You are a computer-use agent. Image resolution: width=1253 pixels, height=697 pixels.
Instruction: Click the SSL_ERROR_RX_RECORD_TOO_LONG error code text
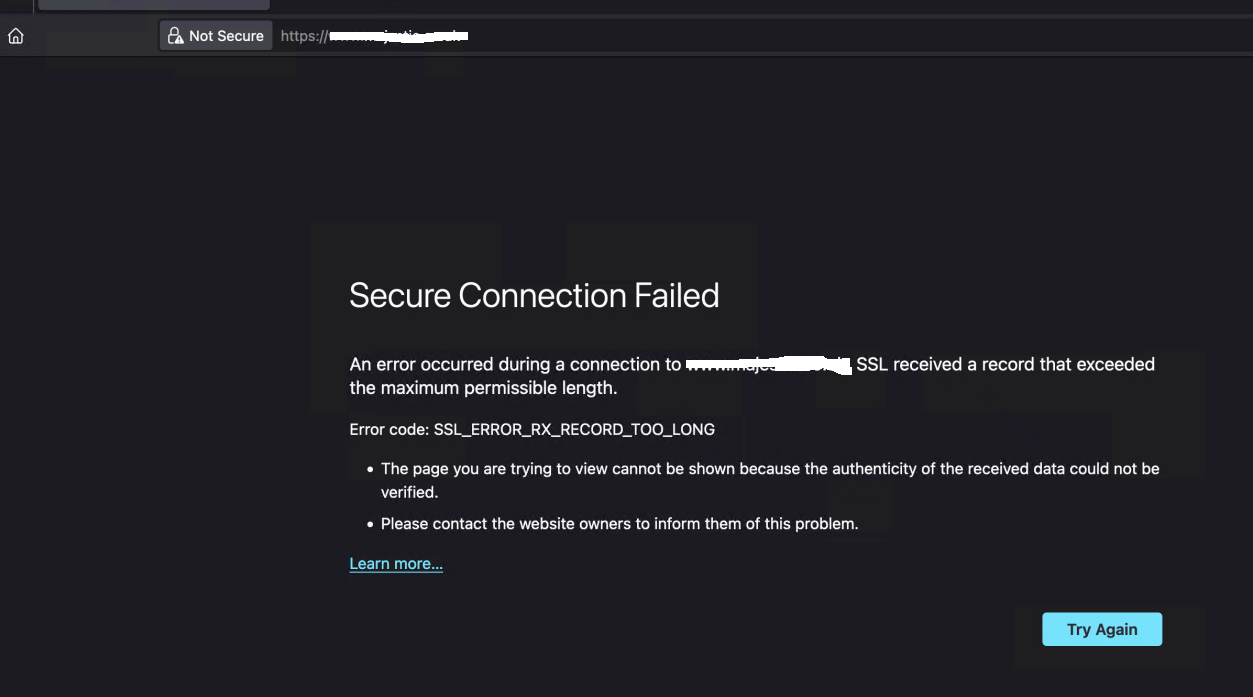coord(574,430)
